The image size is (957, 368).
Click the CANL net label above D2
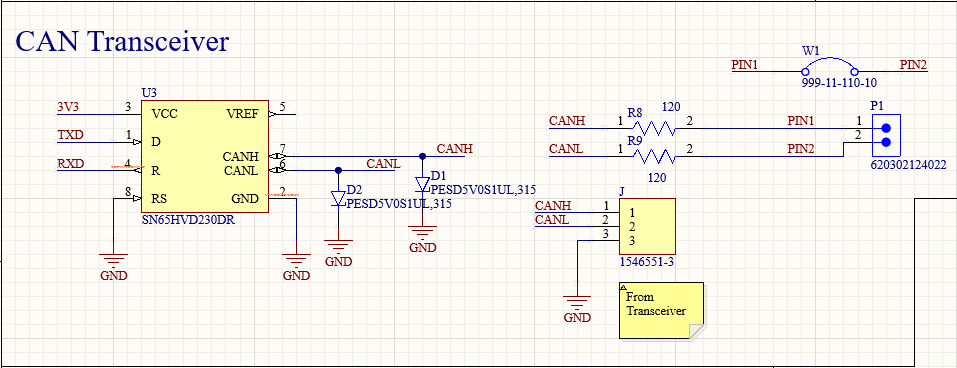(x=383, y=163)
